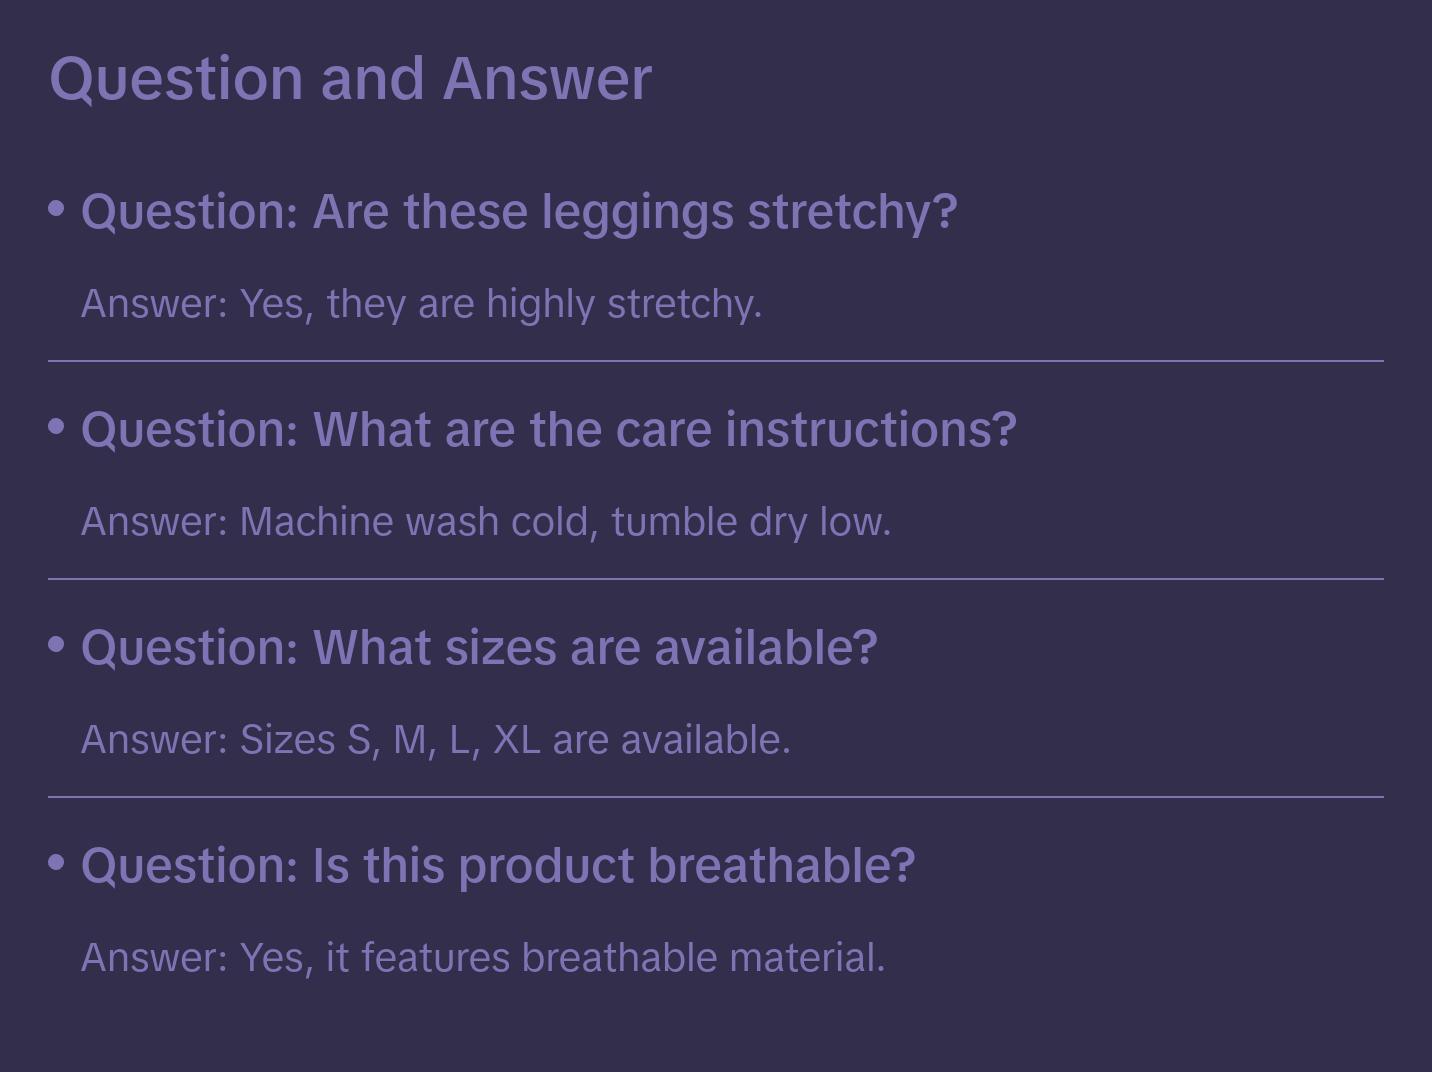This screenshot has height=1072, width=1432.
Task: Click the word 'Question:' in the breathable entry
Action: click(190, 866)
